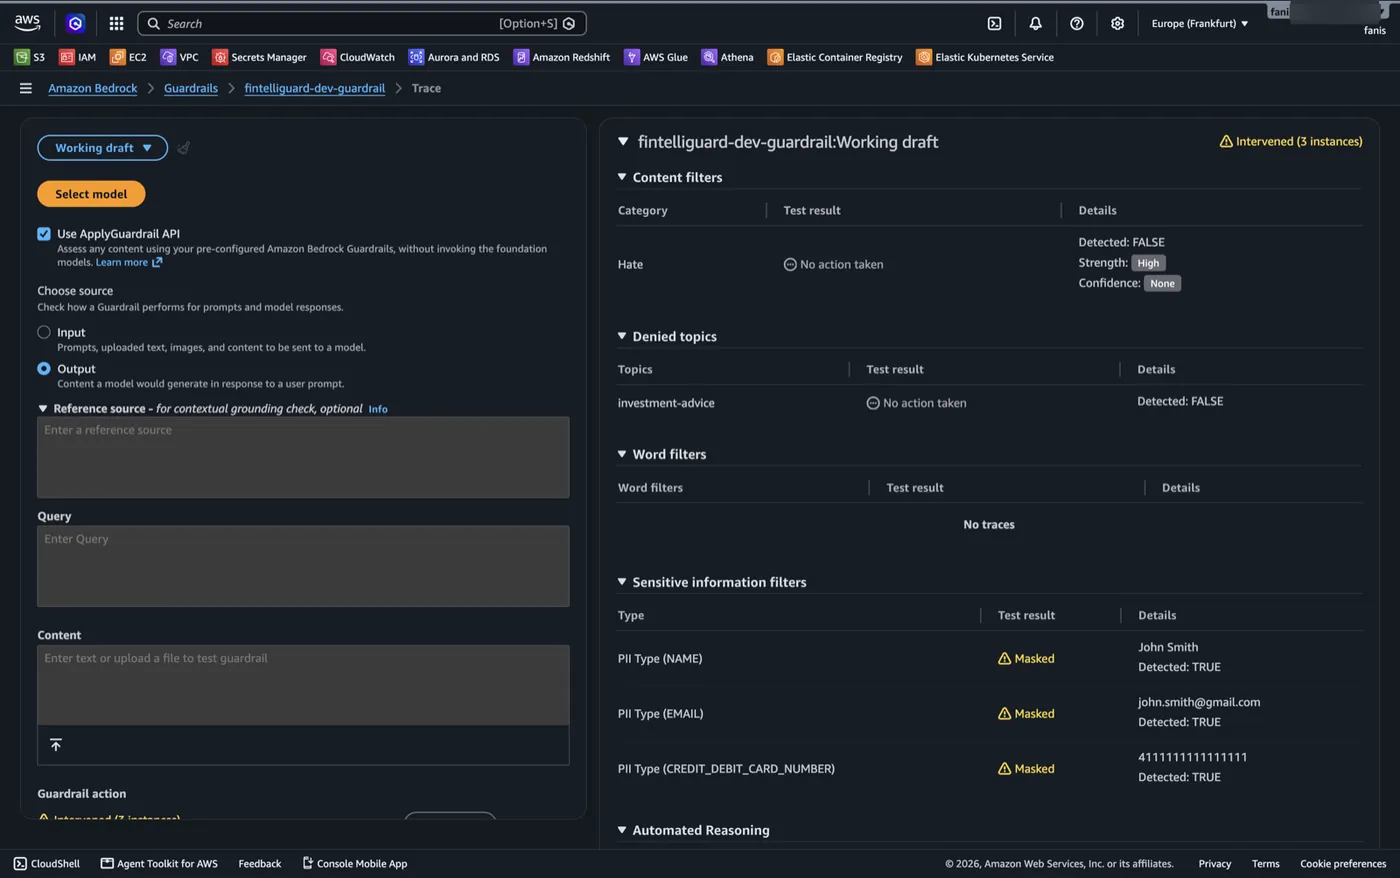The height and width of the screenshot is (878, 1400).
Task: Open AWS Glue shortcut
Action: point(656,57)
